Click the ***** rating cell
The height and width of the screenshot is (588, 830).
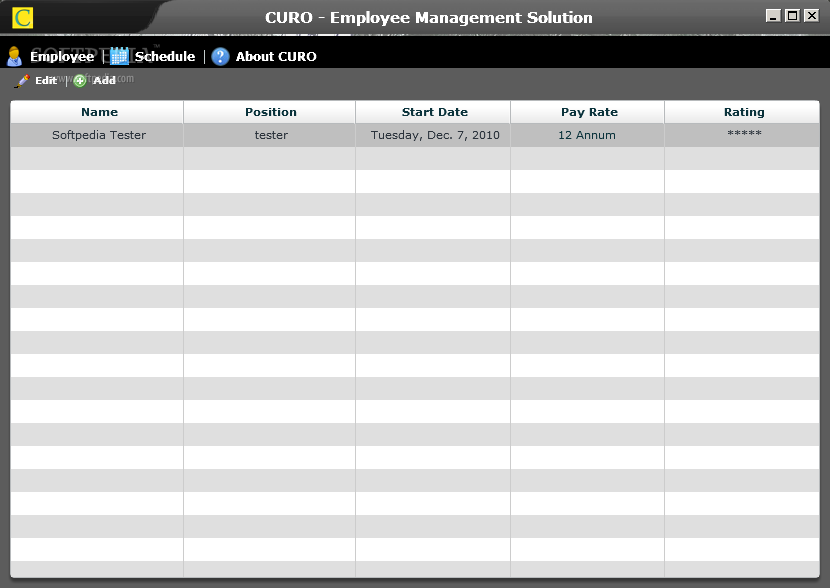pyautogui.click(x=742, y=135)
